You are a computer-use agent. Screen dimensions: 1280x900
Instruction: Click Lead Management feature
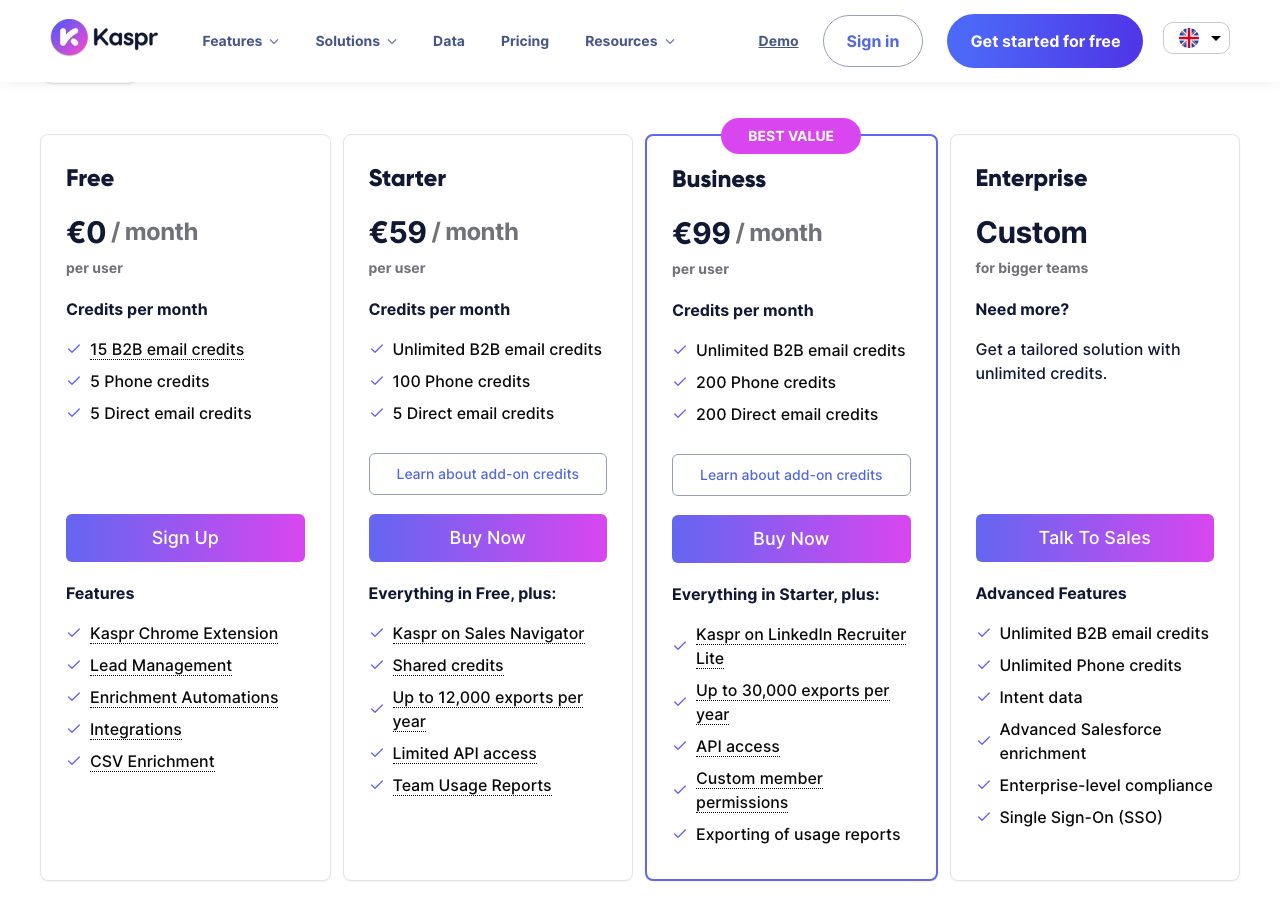coord(161,665)
